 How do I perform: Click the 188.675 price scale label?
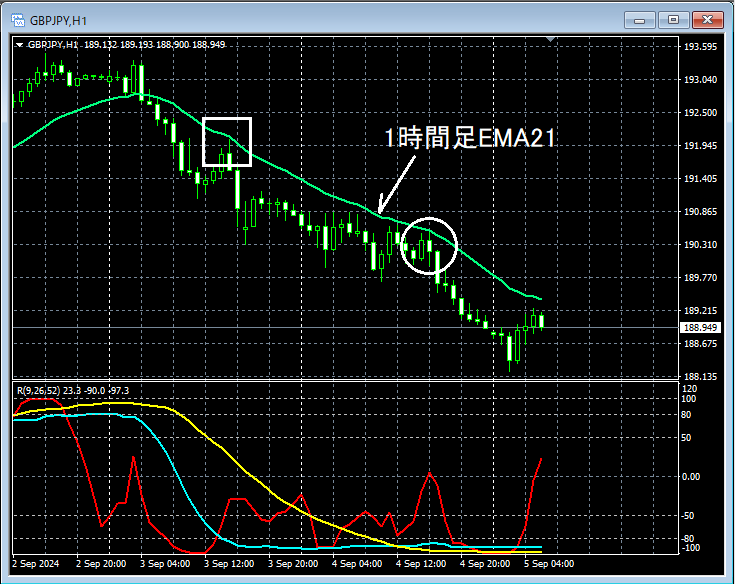pyautogui.click(x=700, y=344)
